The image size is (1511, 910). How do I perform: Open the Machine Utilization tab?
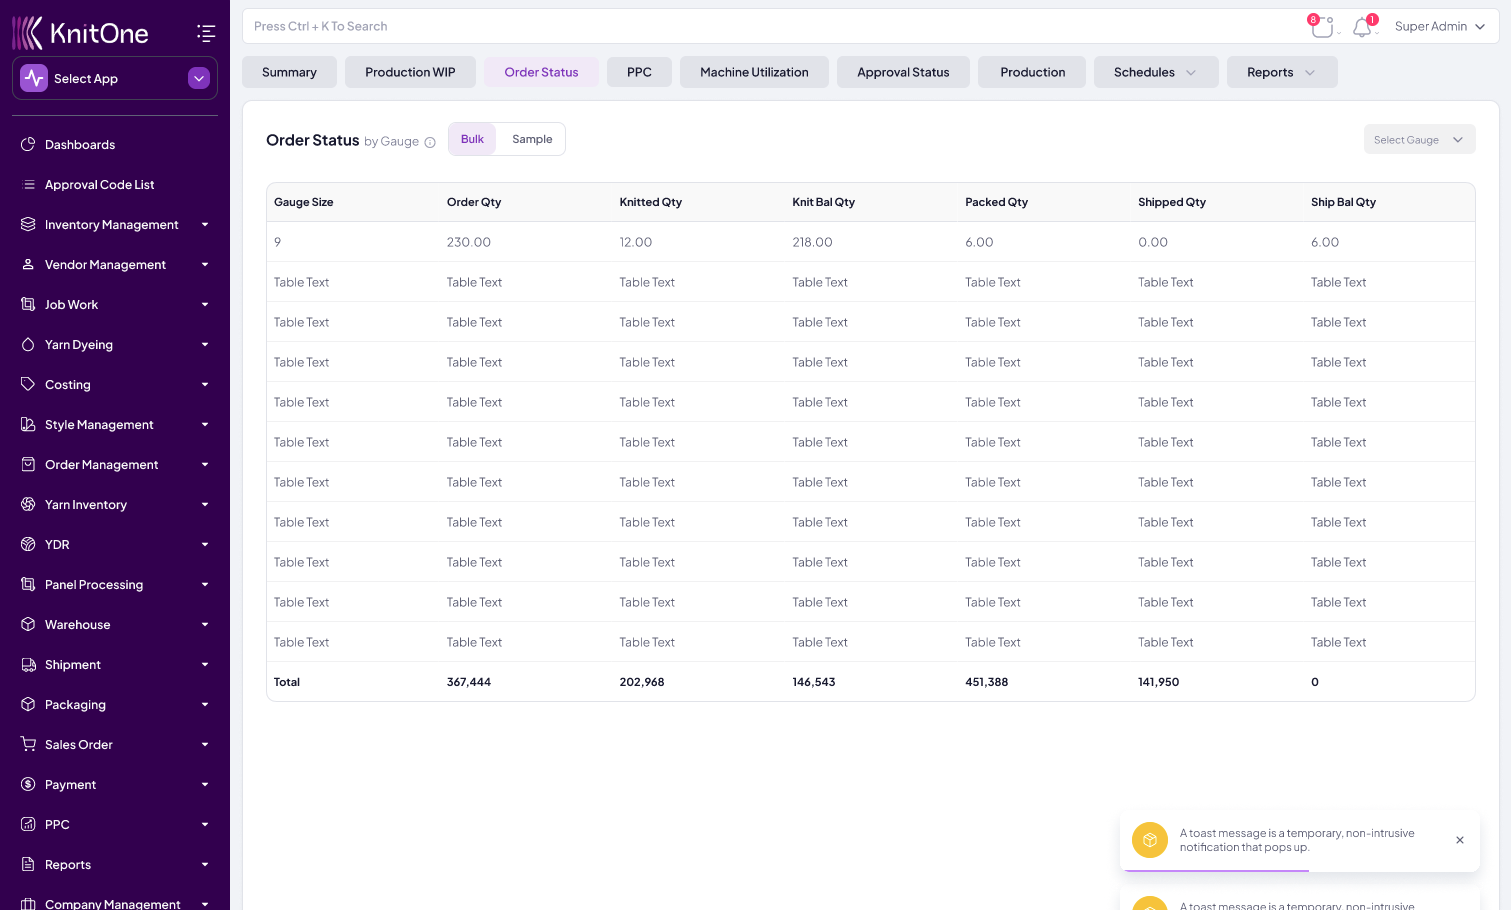click(x=754, y=72)
